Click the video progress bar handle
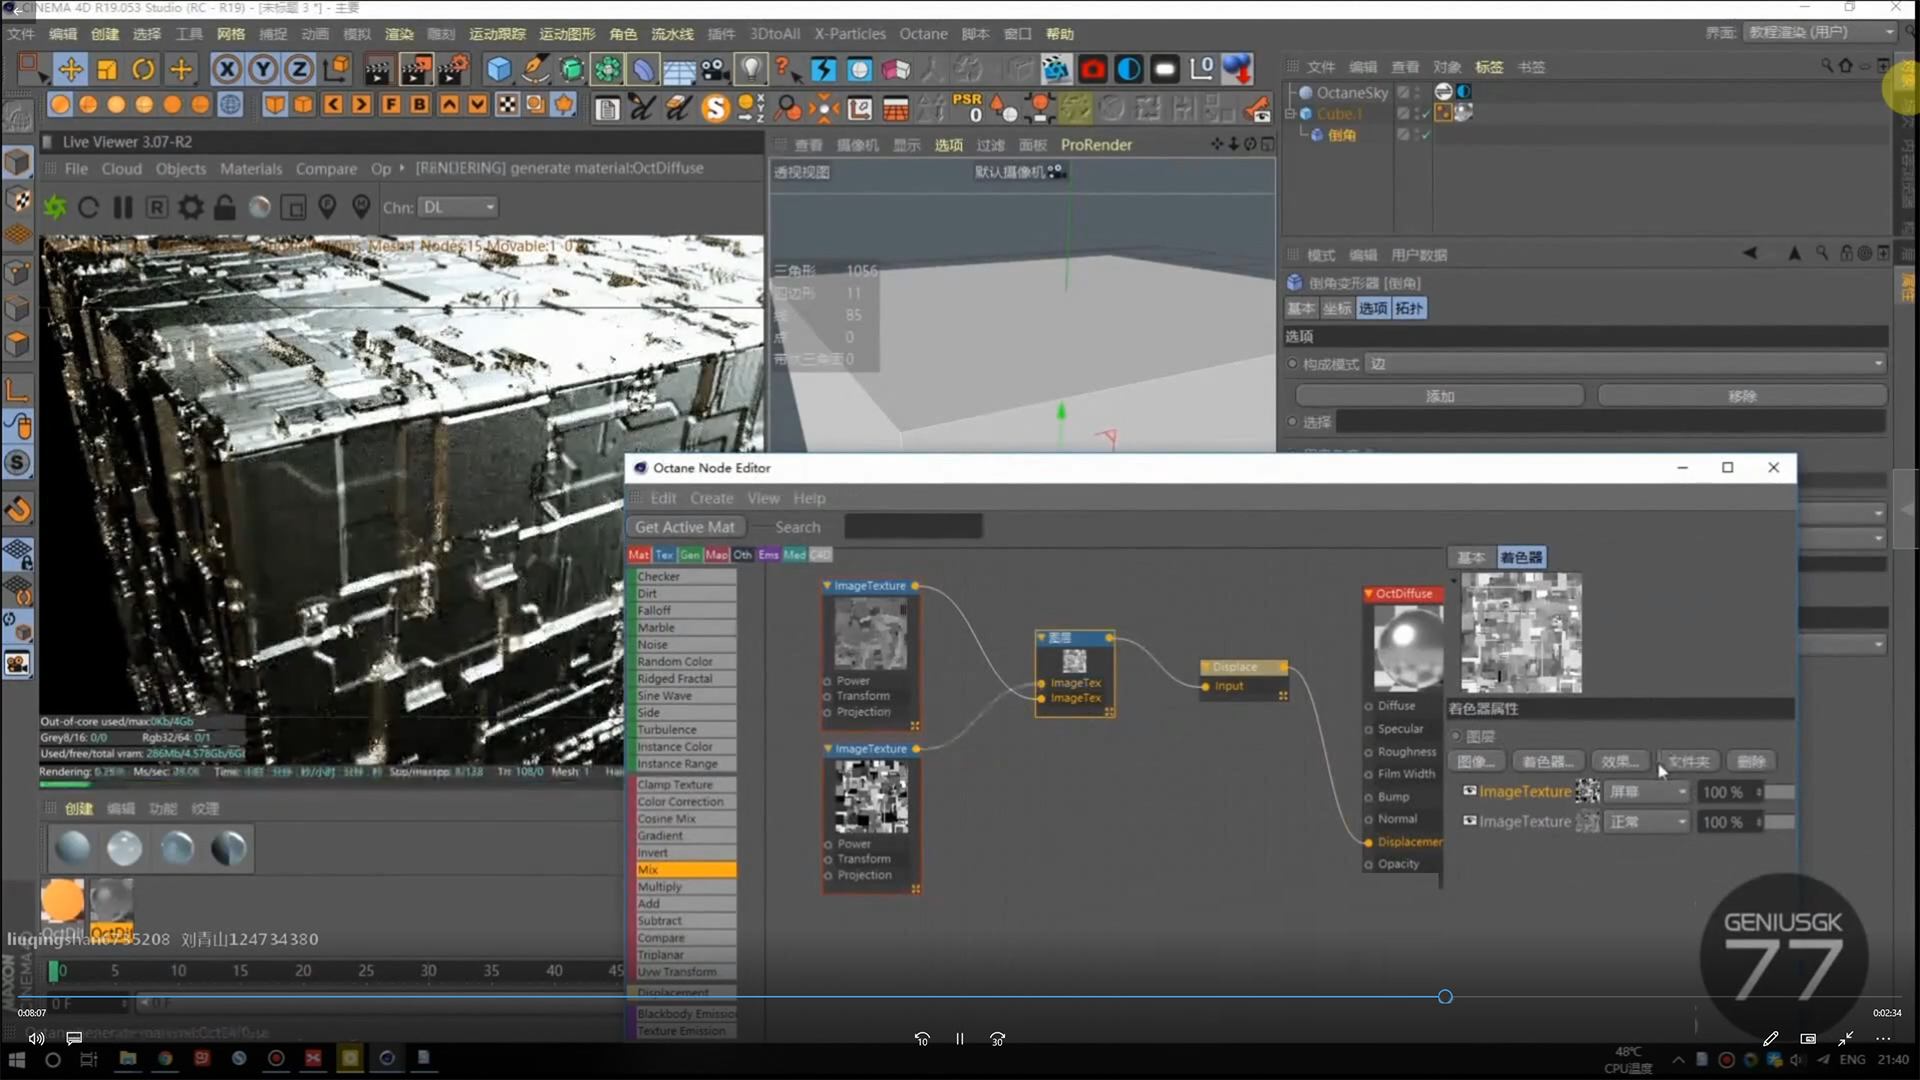 1445,997
